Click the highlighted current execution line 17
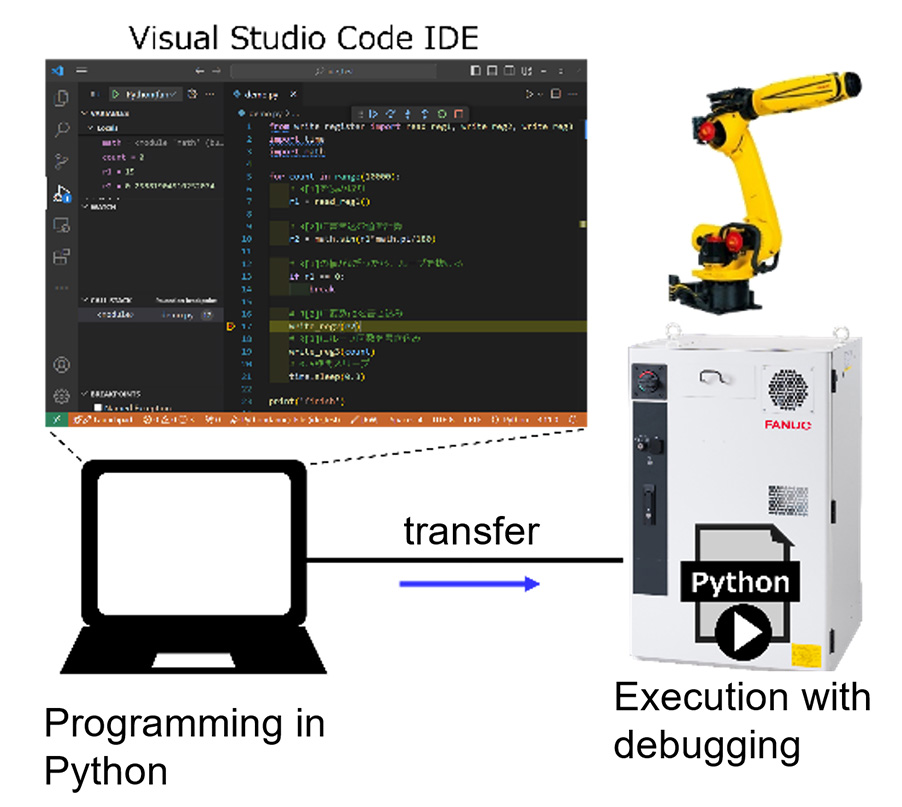This screenshot has width=902, height=807. point(428,326)
